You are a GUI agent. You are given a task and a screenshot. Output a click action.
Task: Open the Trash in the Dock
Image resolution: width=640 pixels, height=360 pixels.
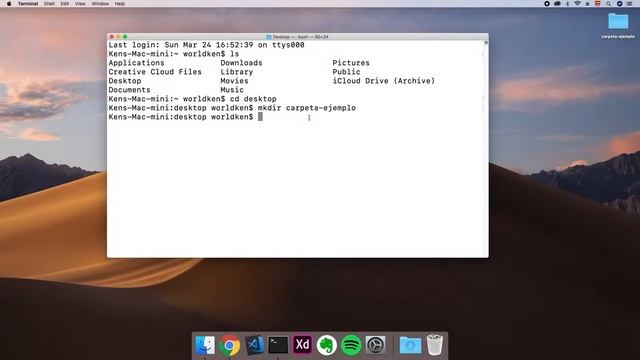coord(435,345)
